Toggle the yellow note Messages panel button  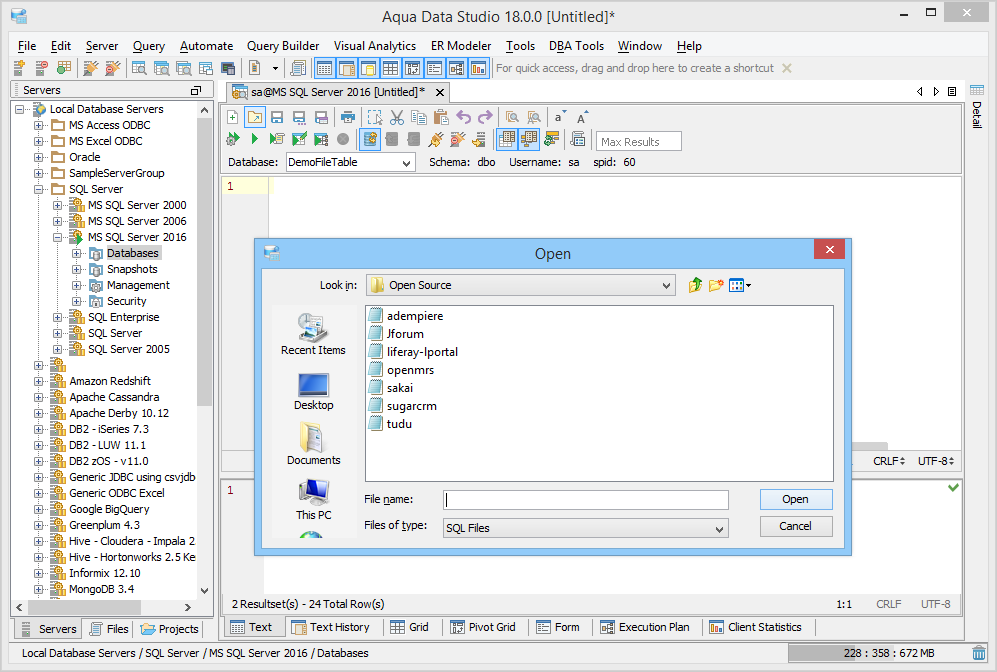[369, 67]
